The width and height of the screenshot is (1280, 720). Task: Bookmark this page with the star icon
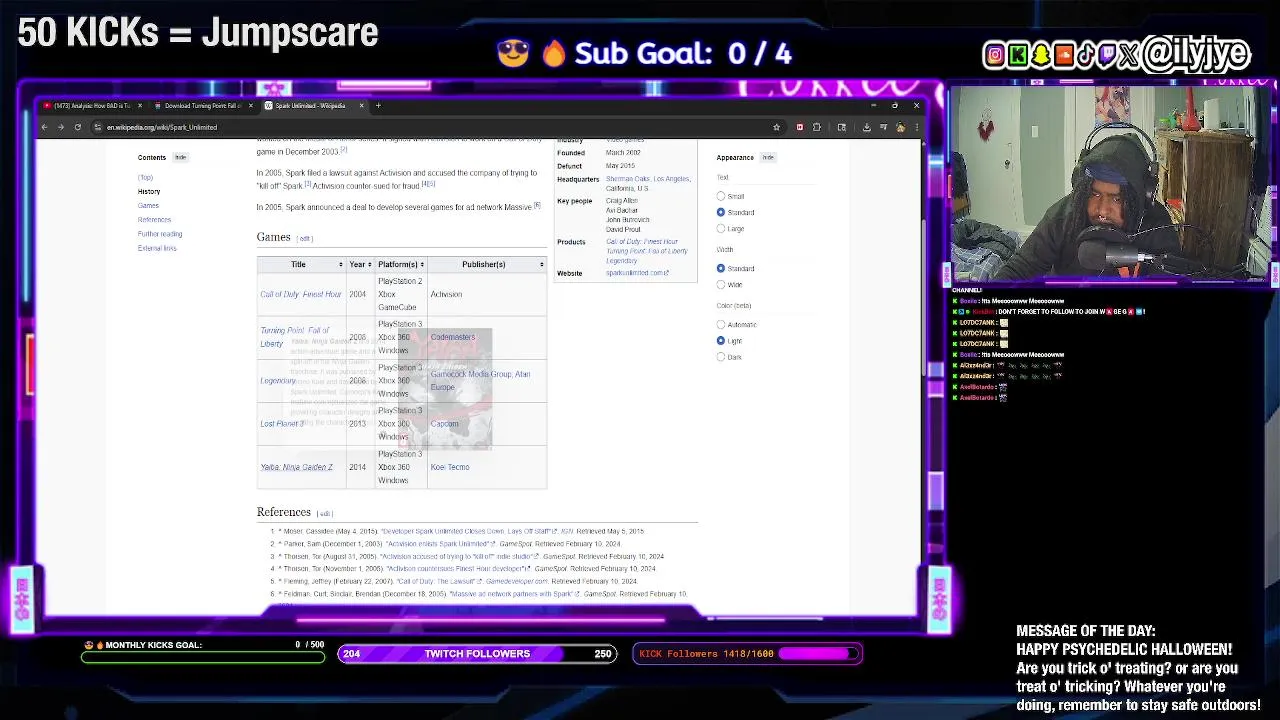776,127
